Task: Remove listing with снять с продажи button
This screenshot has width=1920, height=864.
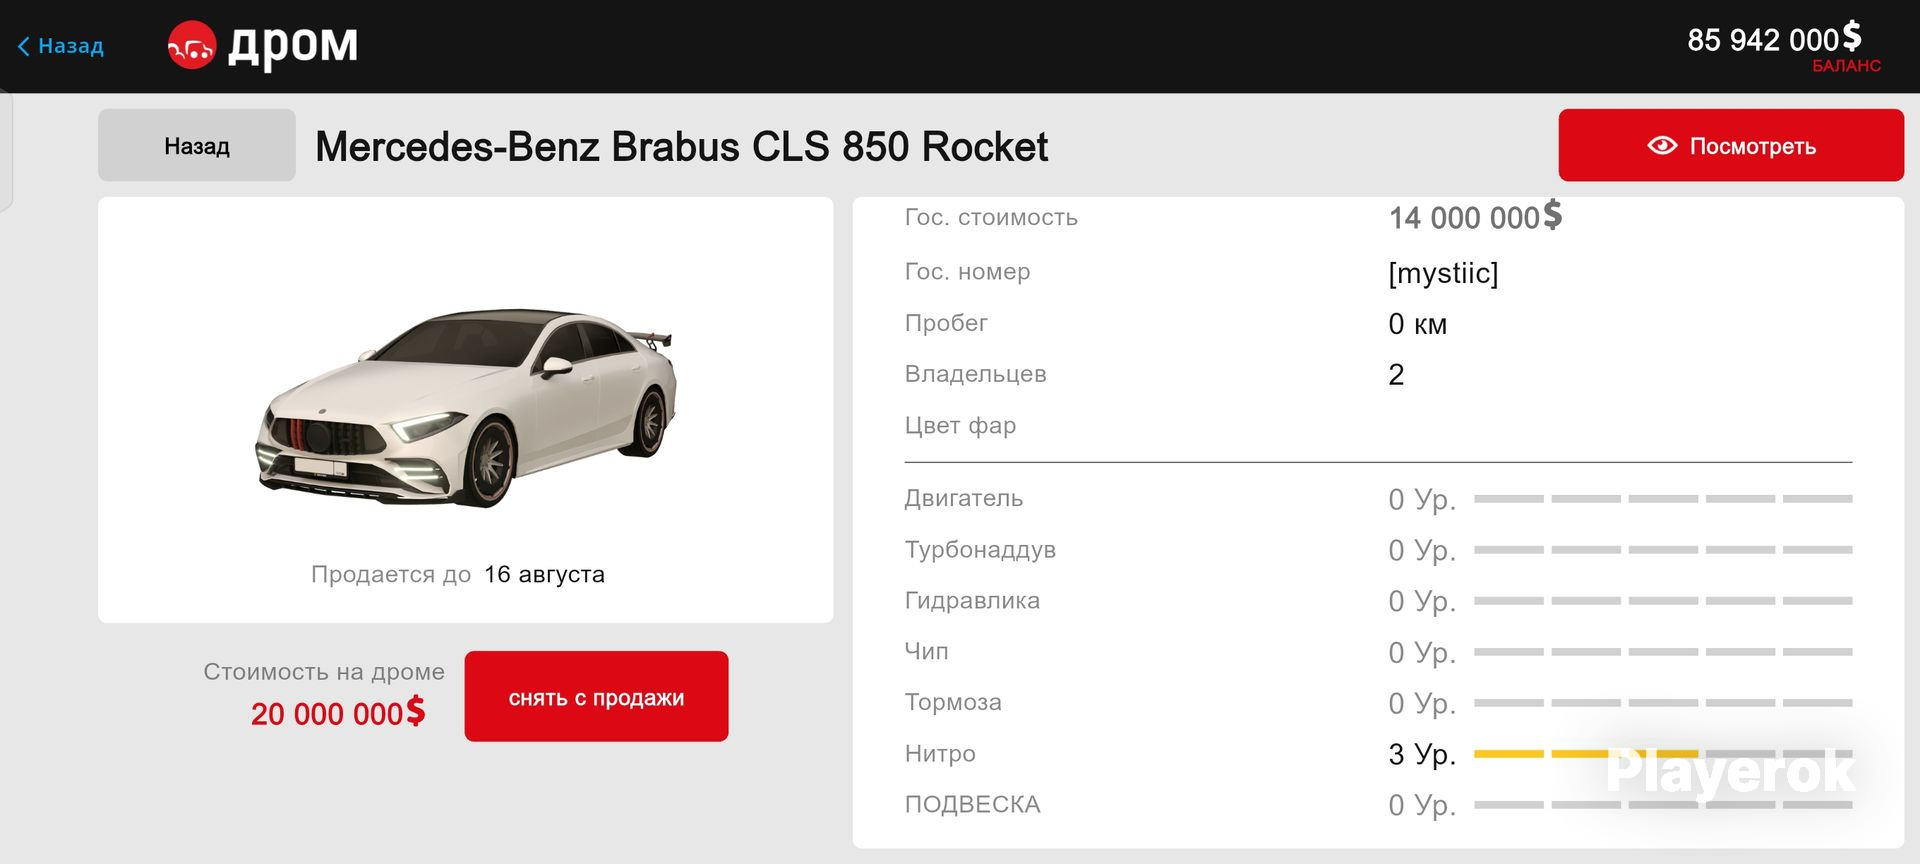Action: [596, 697]
